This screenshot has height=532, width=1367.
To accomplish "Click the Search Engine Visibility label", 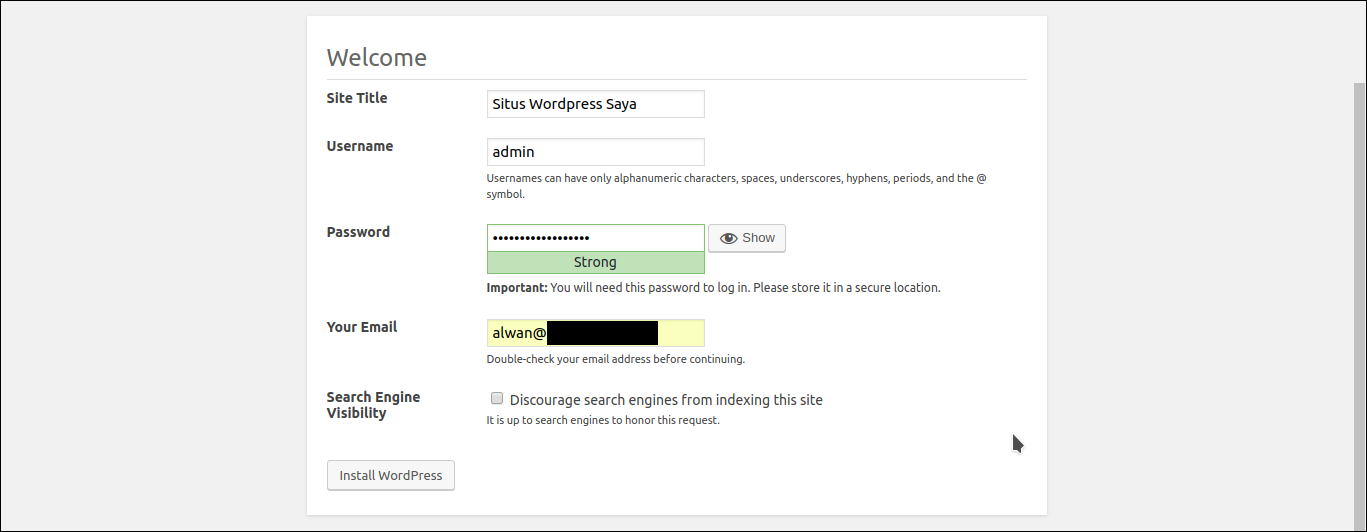I will 373,405.
